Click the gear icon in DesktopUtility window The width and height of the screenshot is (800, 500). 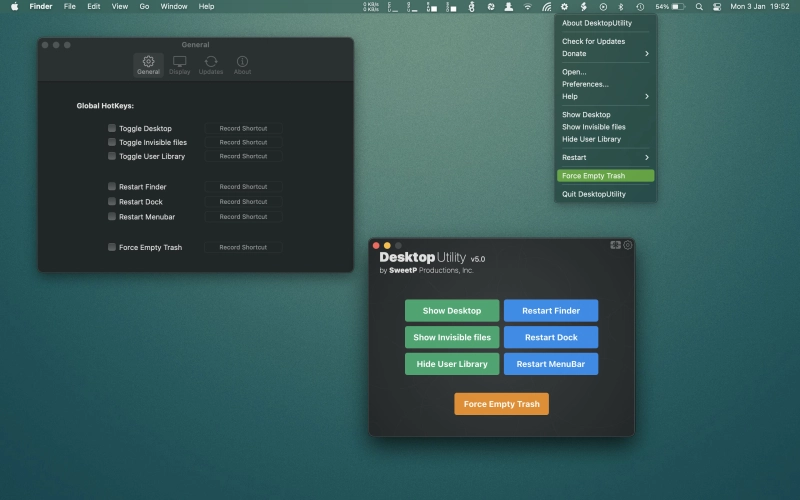point(628,245)
